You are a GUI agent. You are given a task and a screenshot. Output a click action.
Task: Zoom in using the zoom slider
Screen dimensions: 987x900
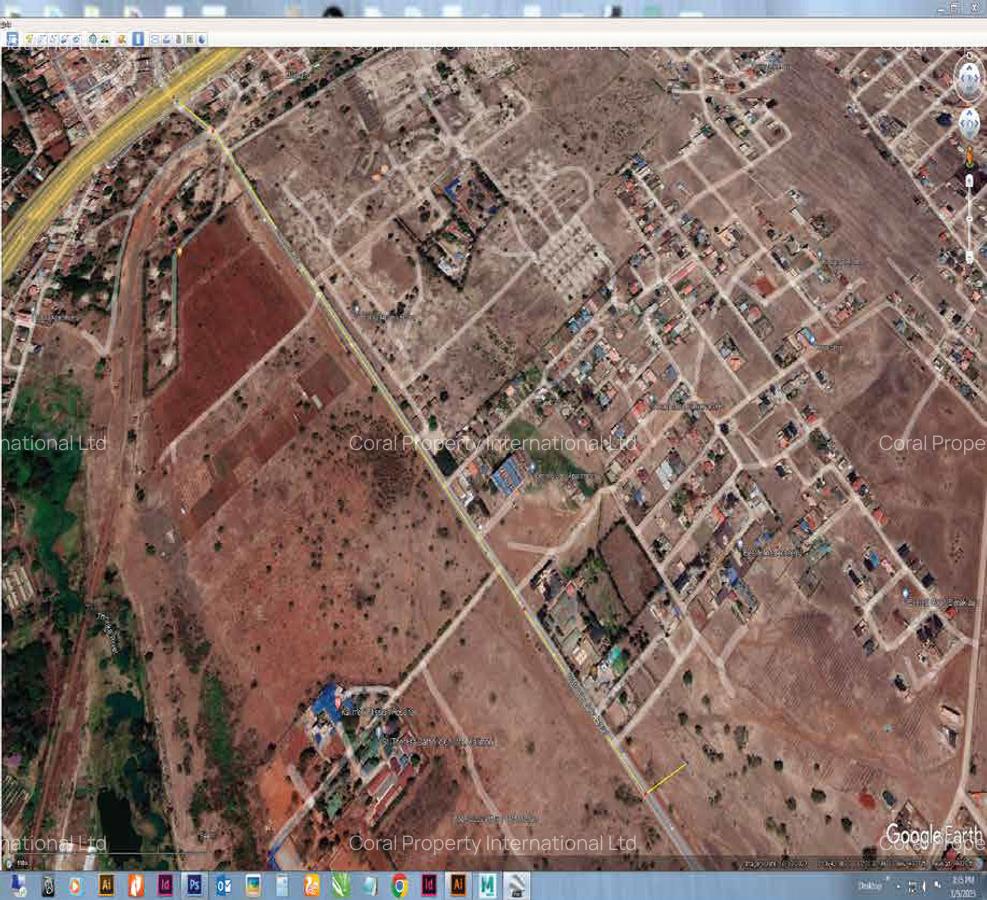click(969, 182)
